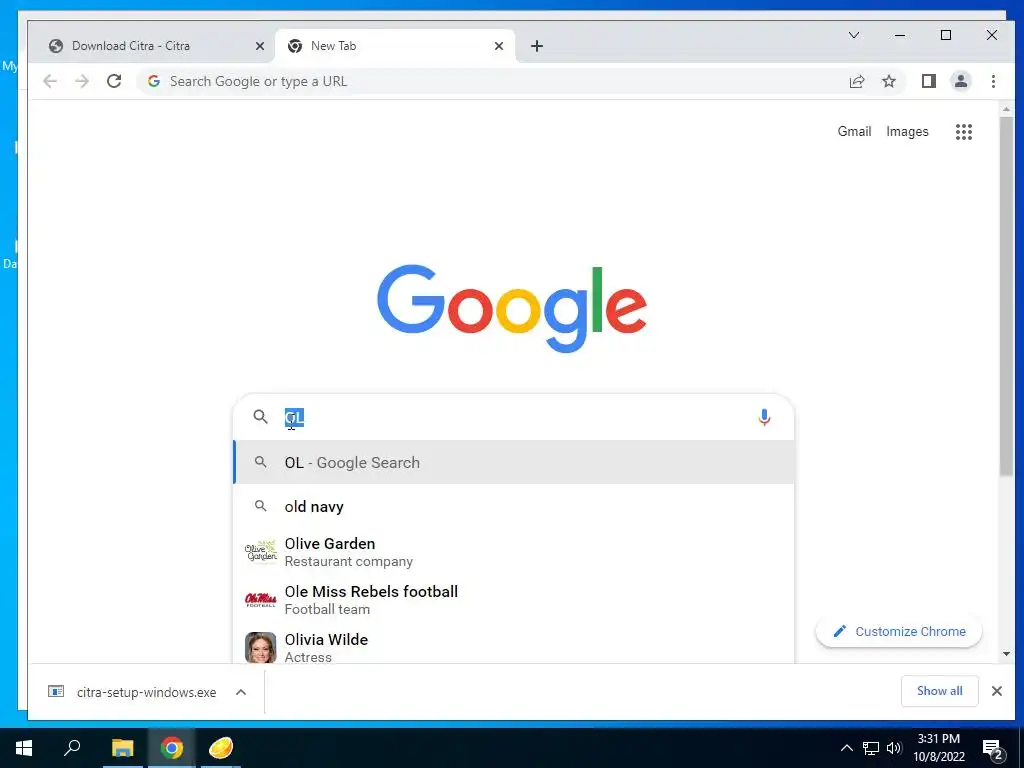1024x768 pixels.
Task: Select the New Tab tab
Action: [x=395, y=46]
